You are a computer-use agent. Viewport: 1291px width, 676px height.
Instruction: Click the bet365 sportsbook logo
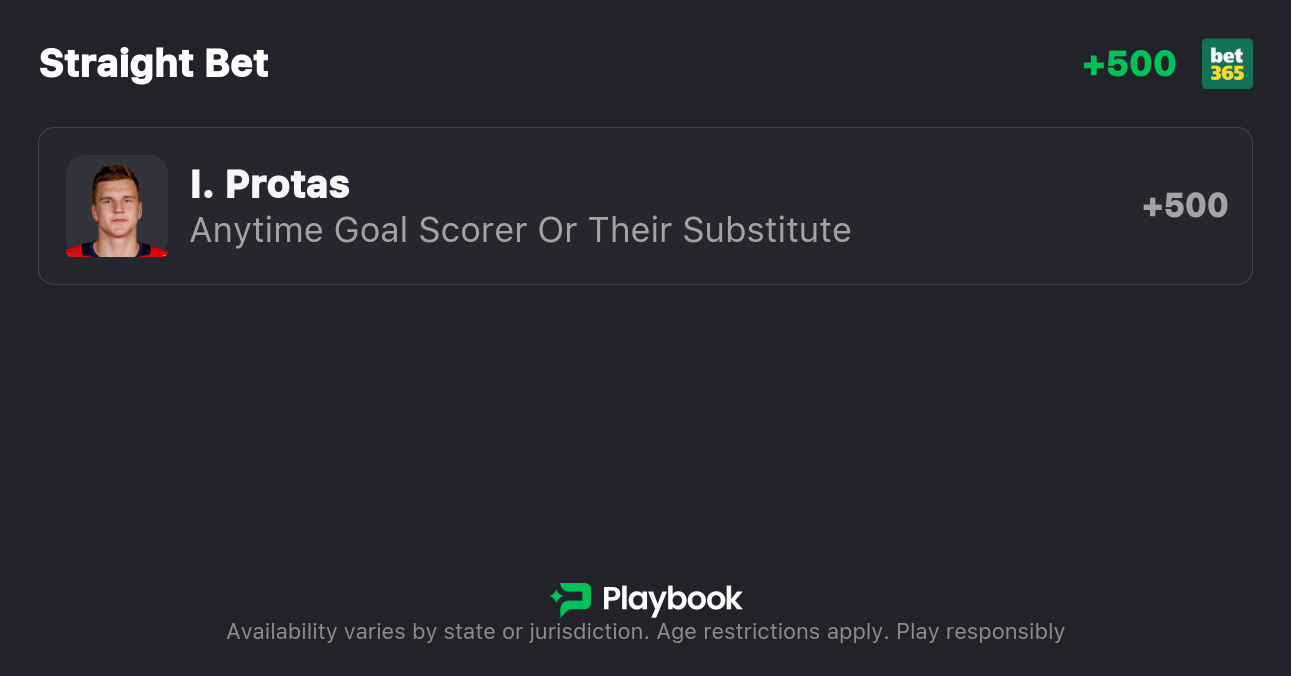pos(1227,64)
